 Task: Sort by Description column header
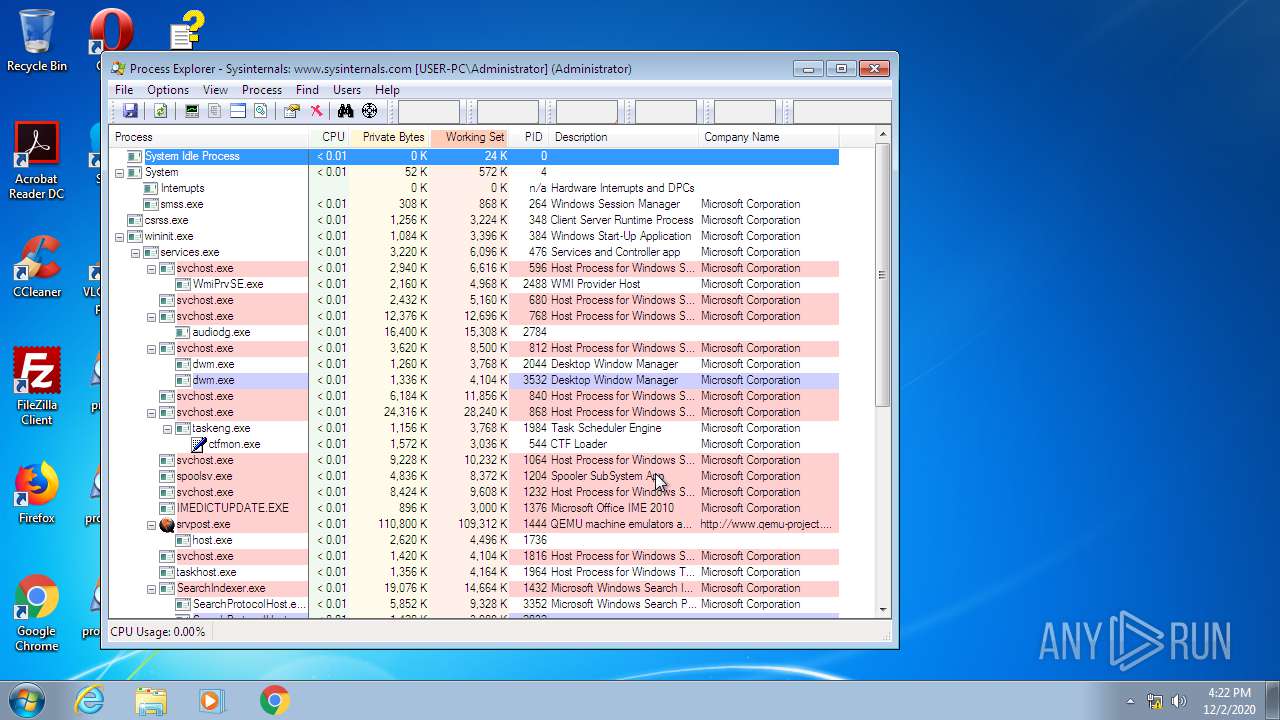click(x=624, y=137)
